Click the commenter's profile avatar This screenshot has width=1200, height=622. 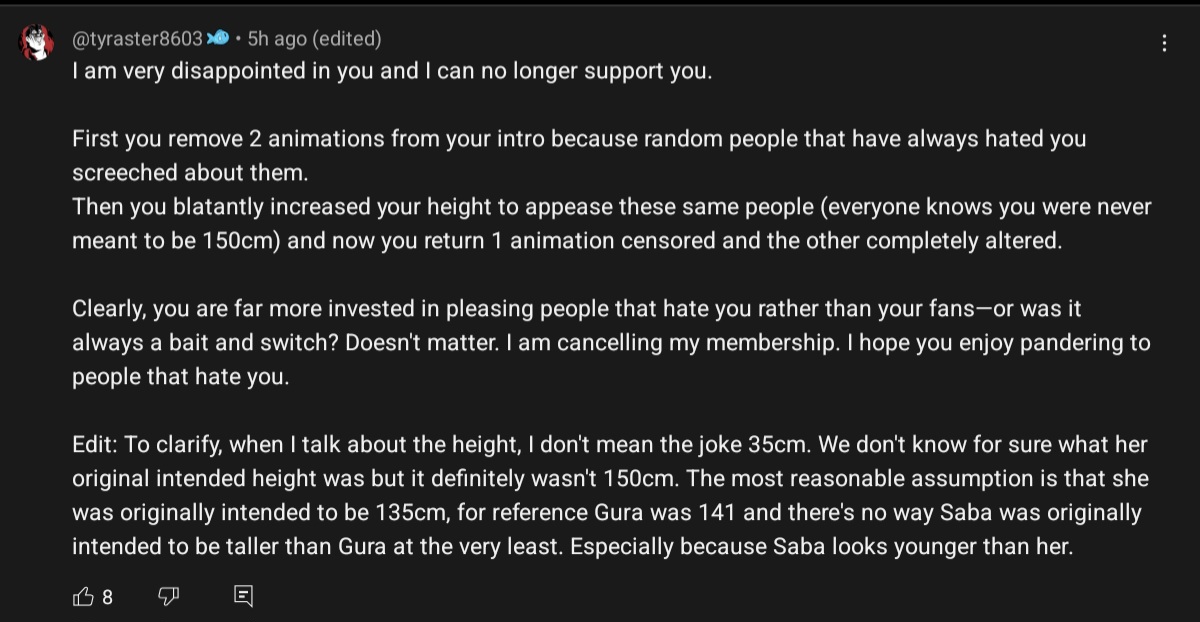coord(37,44)
